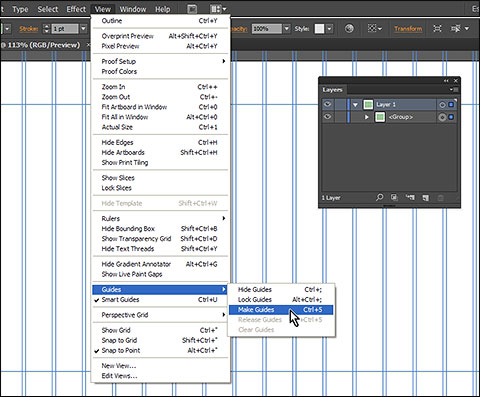Click the Stroke link label

28,29
